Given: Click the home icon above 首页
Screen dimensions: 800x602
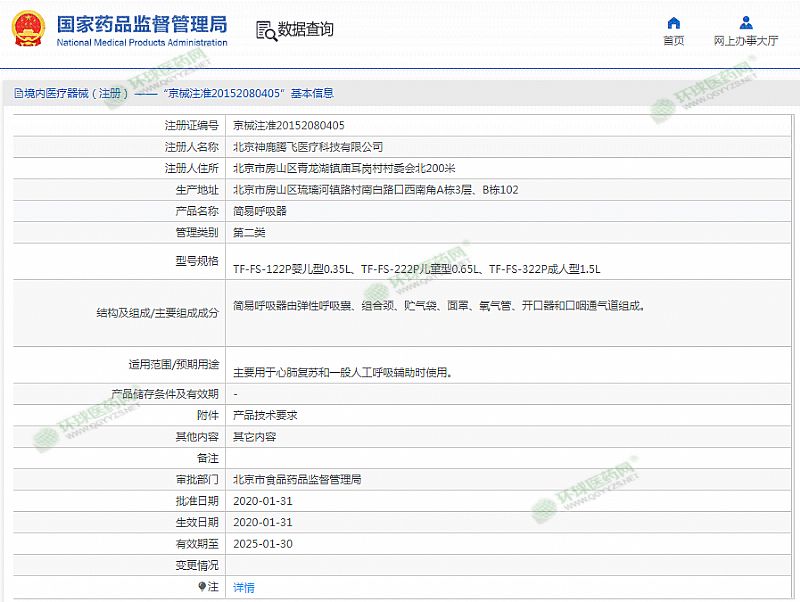Looking at the screenshot, I should (x=673, y=23).
